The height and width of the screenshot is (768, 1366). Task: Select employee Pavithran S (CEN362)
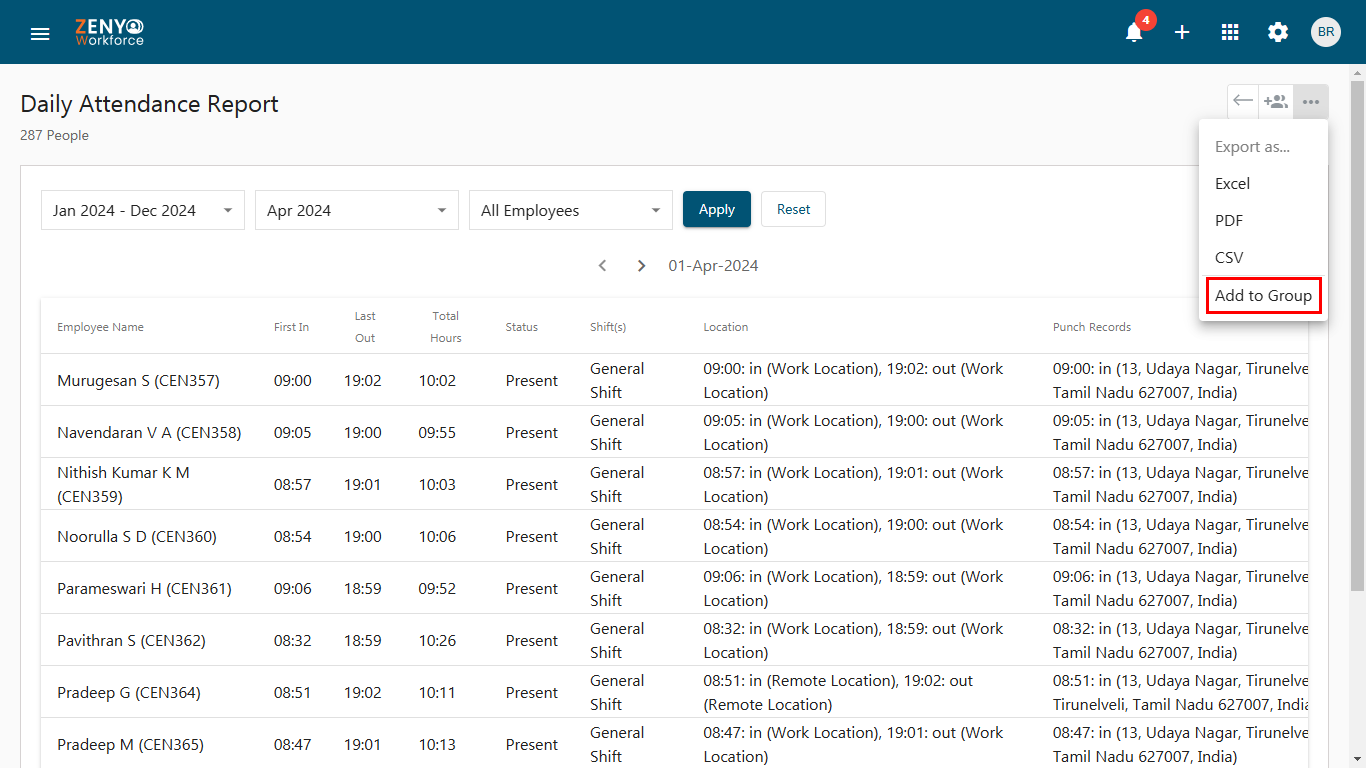tap(131, 641)
